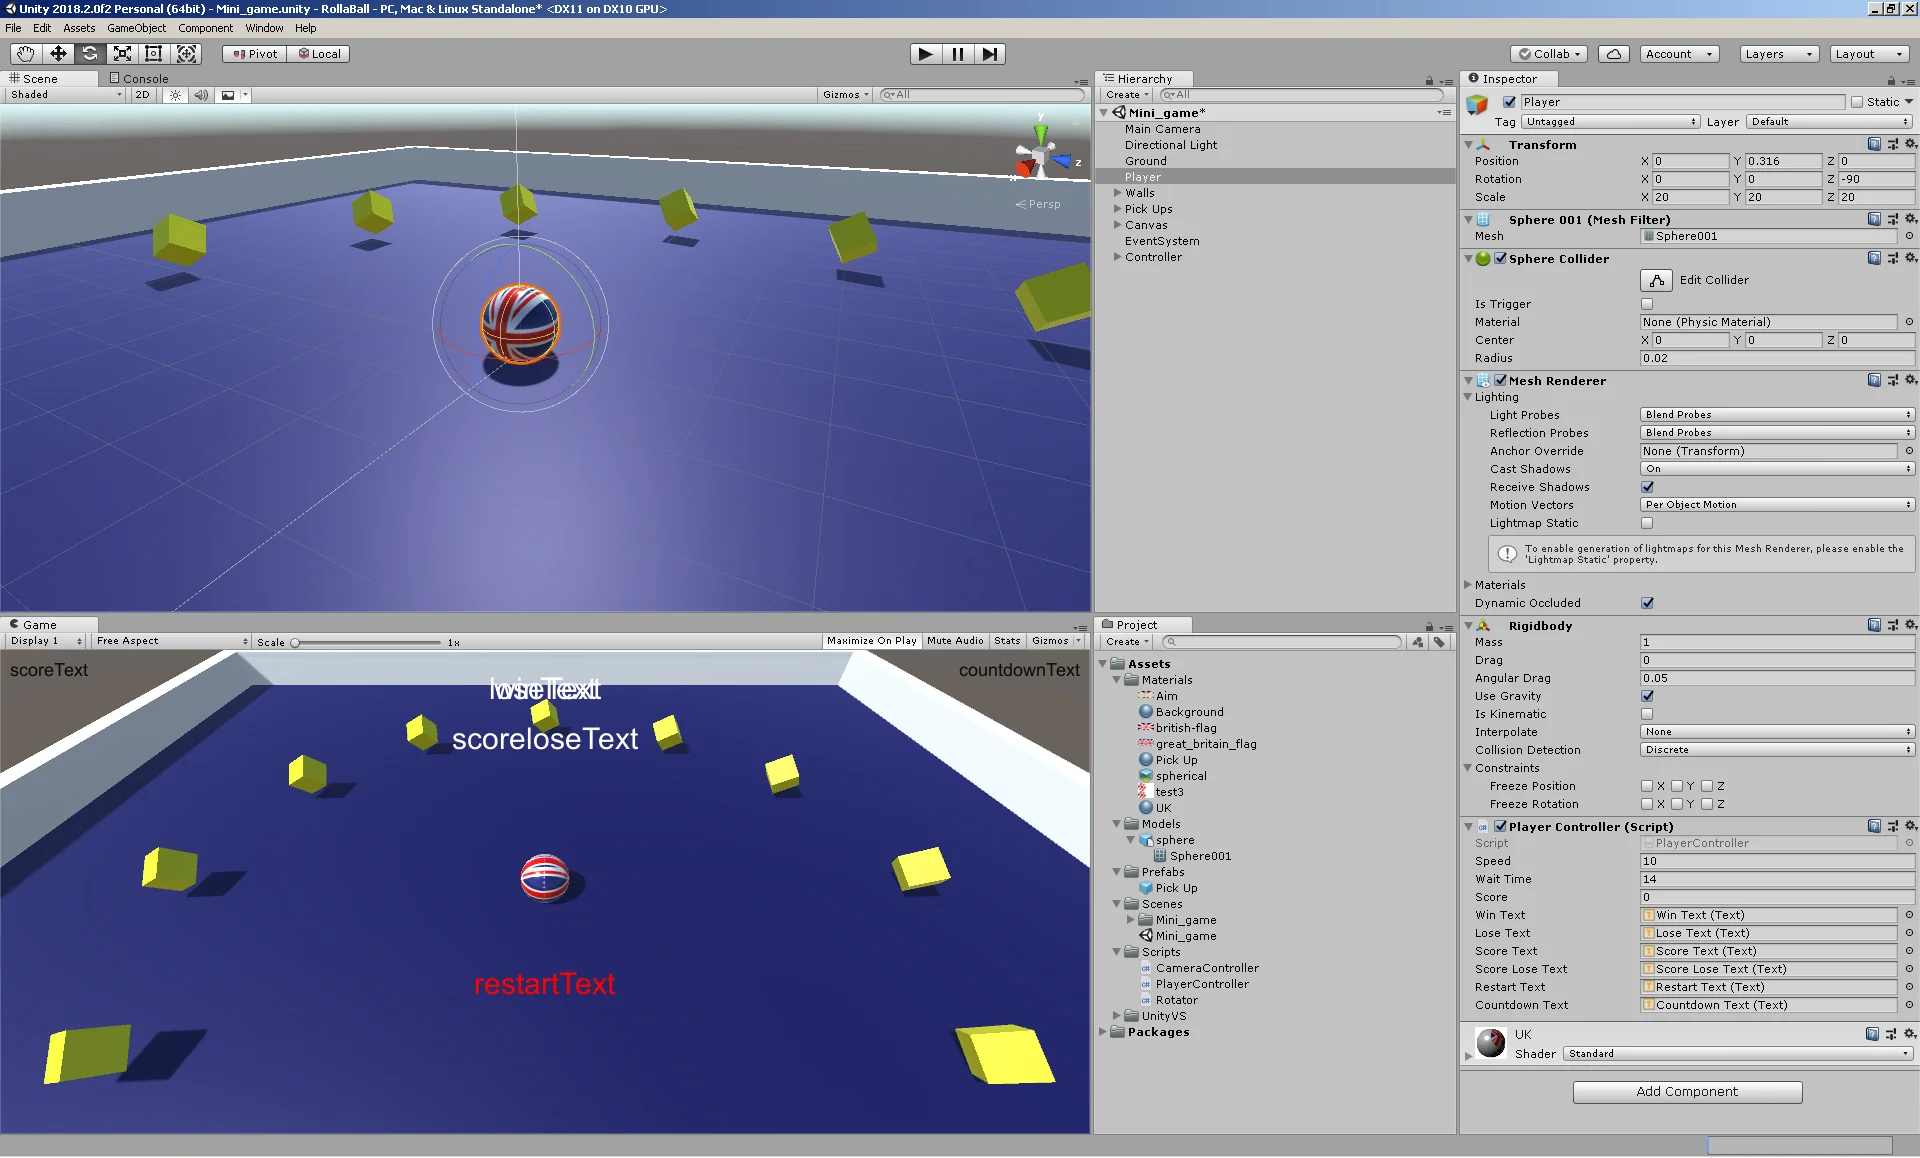Click the Add Component button
Image resolution: width=1920 pixels, height=1158 pixels.
coord(1687,1092)
